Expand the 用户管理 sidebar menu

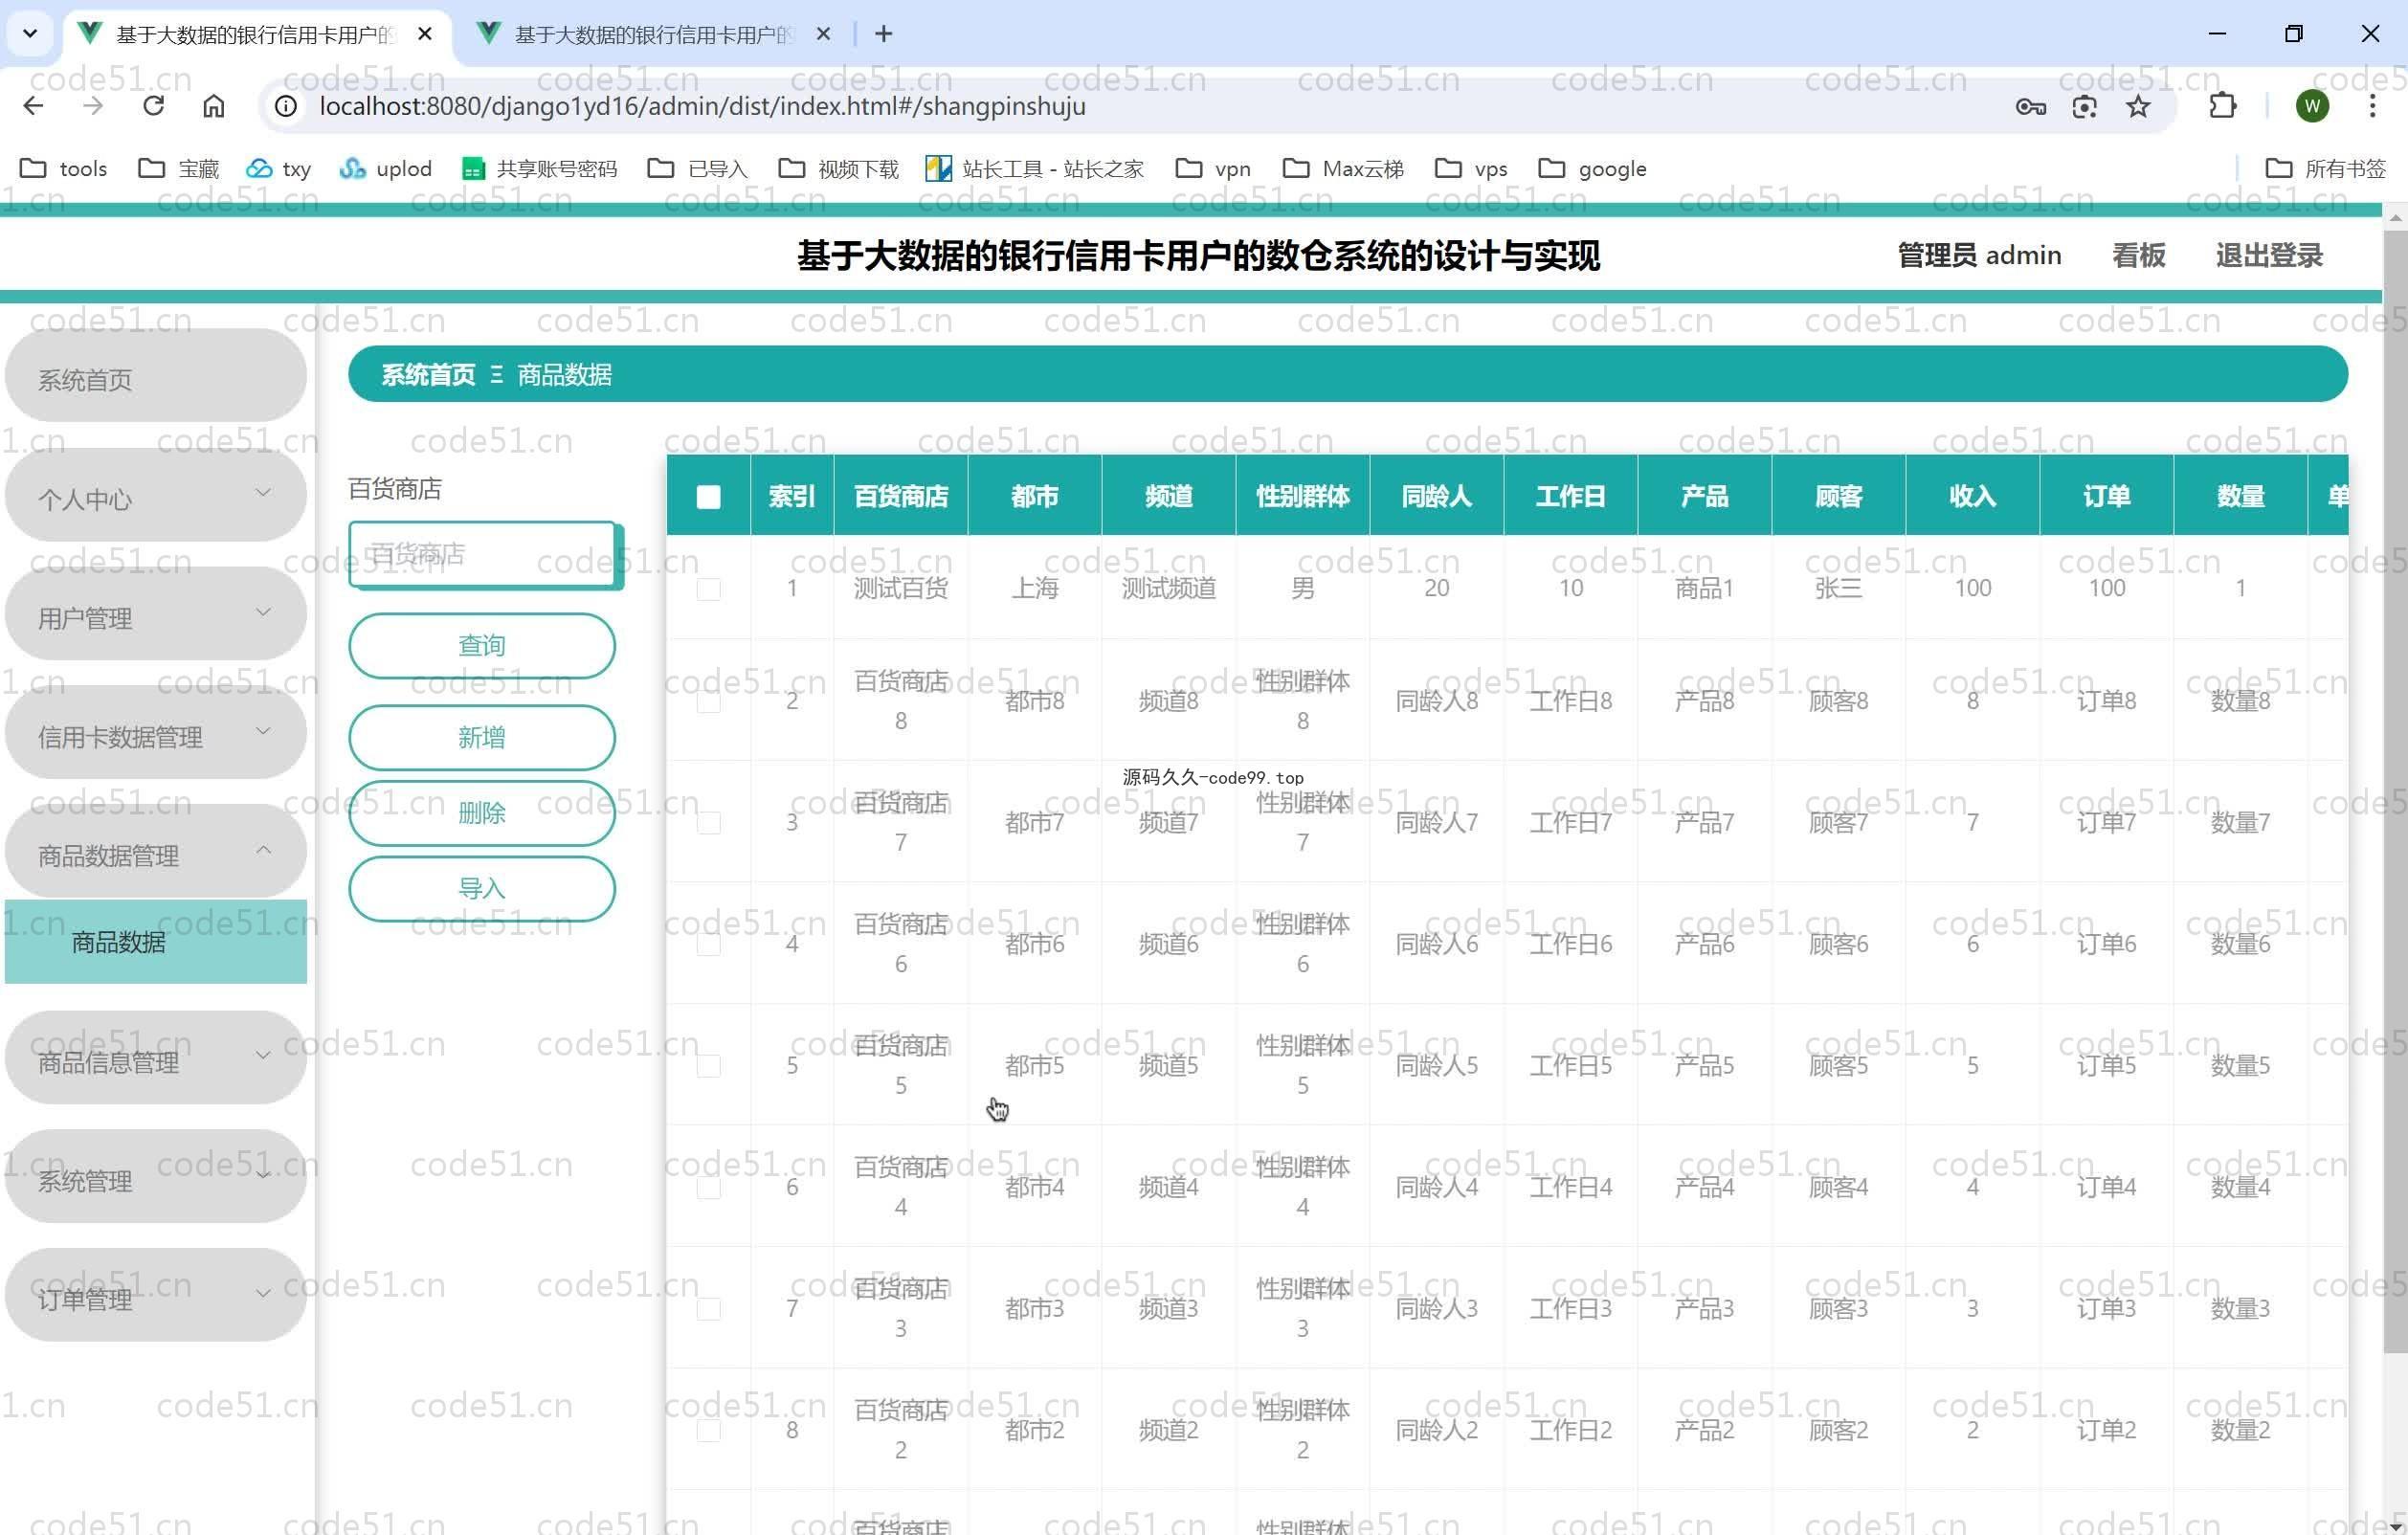tap(156, 616)
